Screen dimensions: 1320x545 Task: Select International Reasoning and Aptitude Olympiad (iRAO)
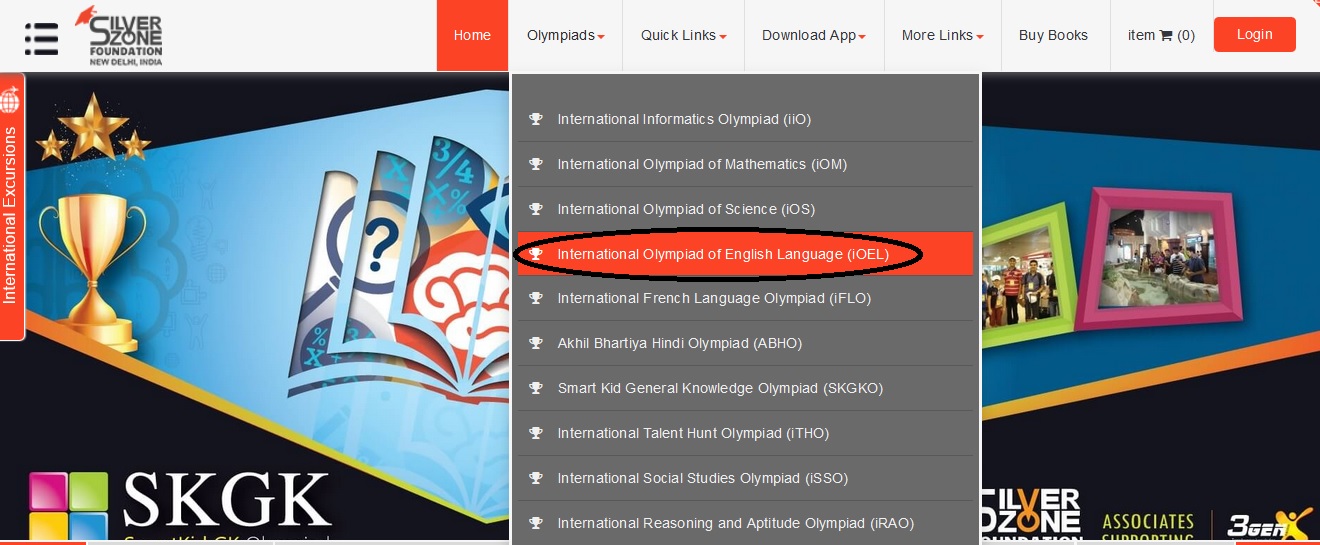(x=745, y=523)
